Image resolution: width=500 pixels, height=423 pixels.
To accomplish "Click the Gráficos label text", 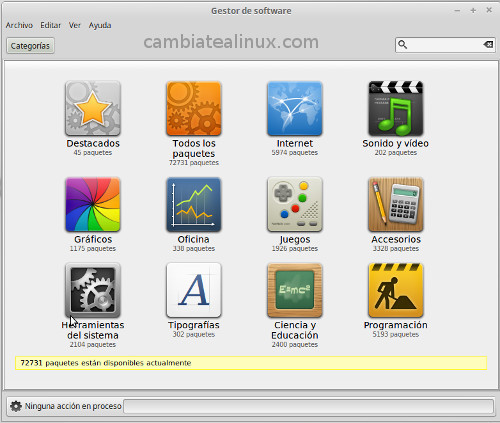I will click(x=93, y=239).
